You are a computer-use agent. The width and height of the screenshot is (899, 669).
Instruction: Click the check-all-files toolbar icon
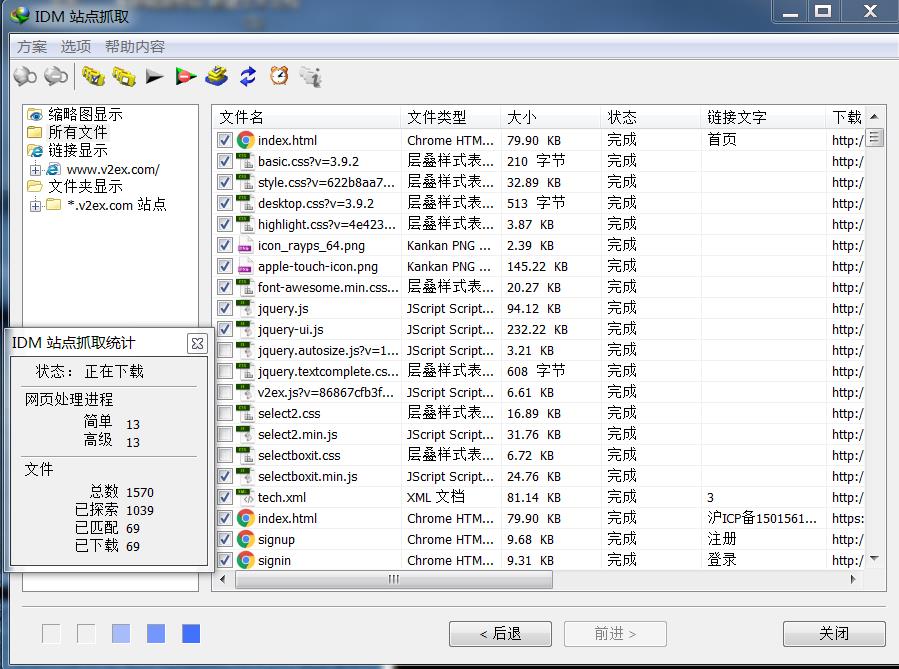[93, 76]
